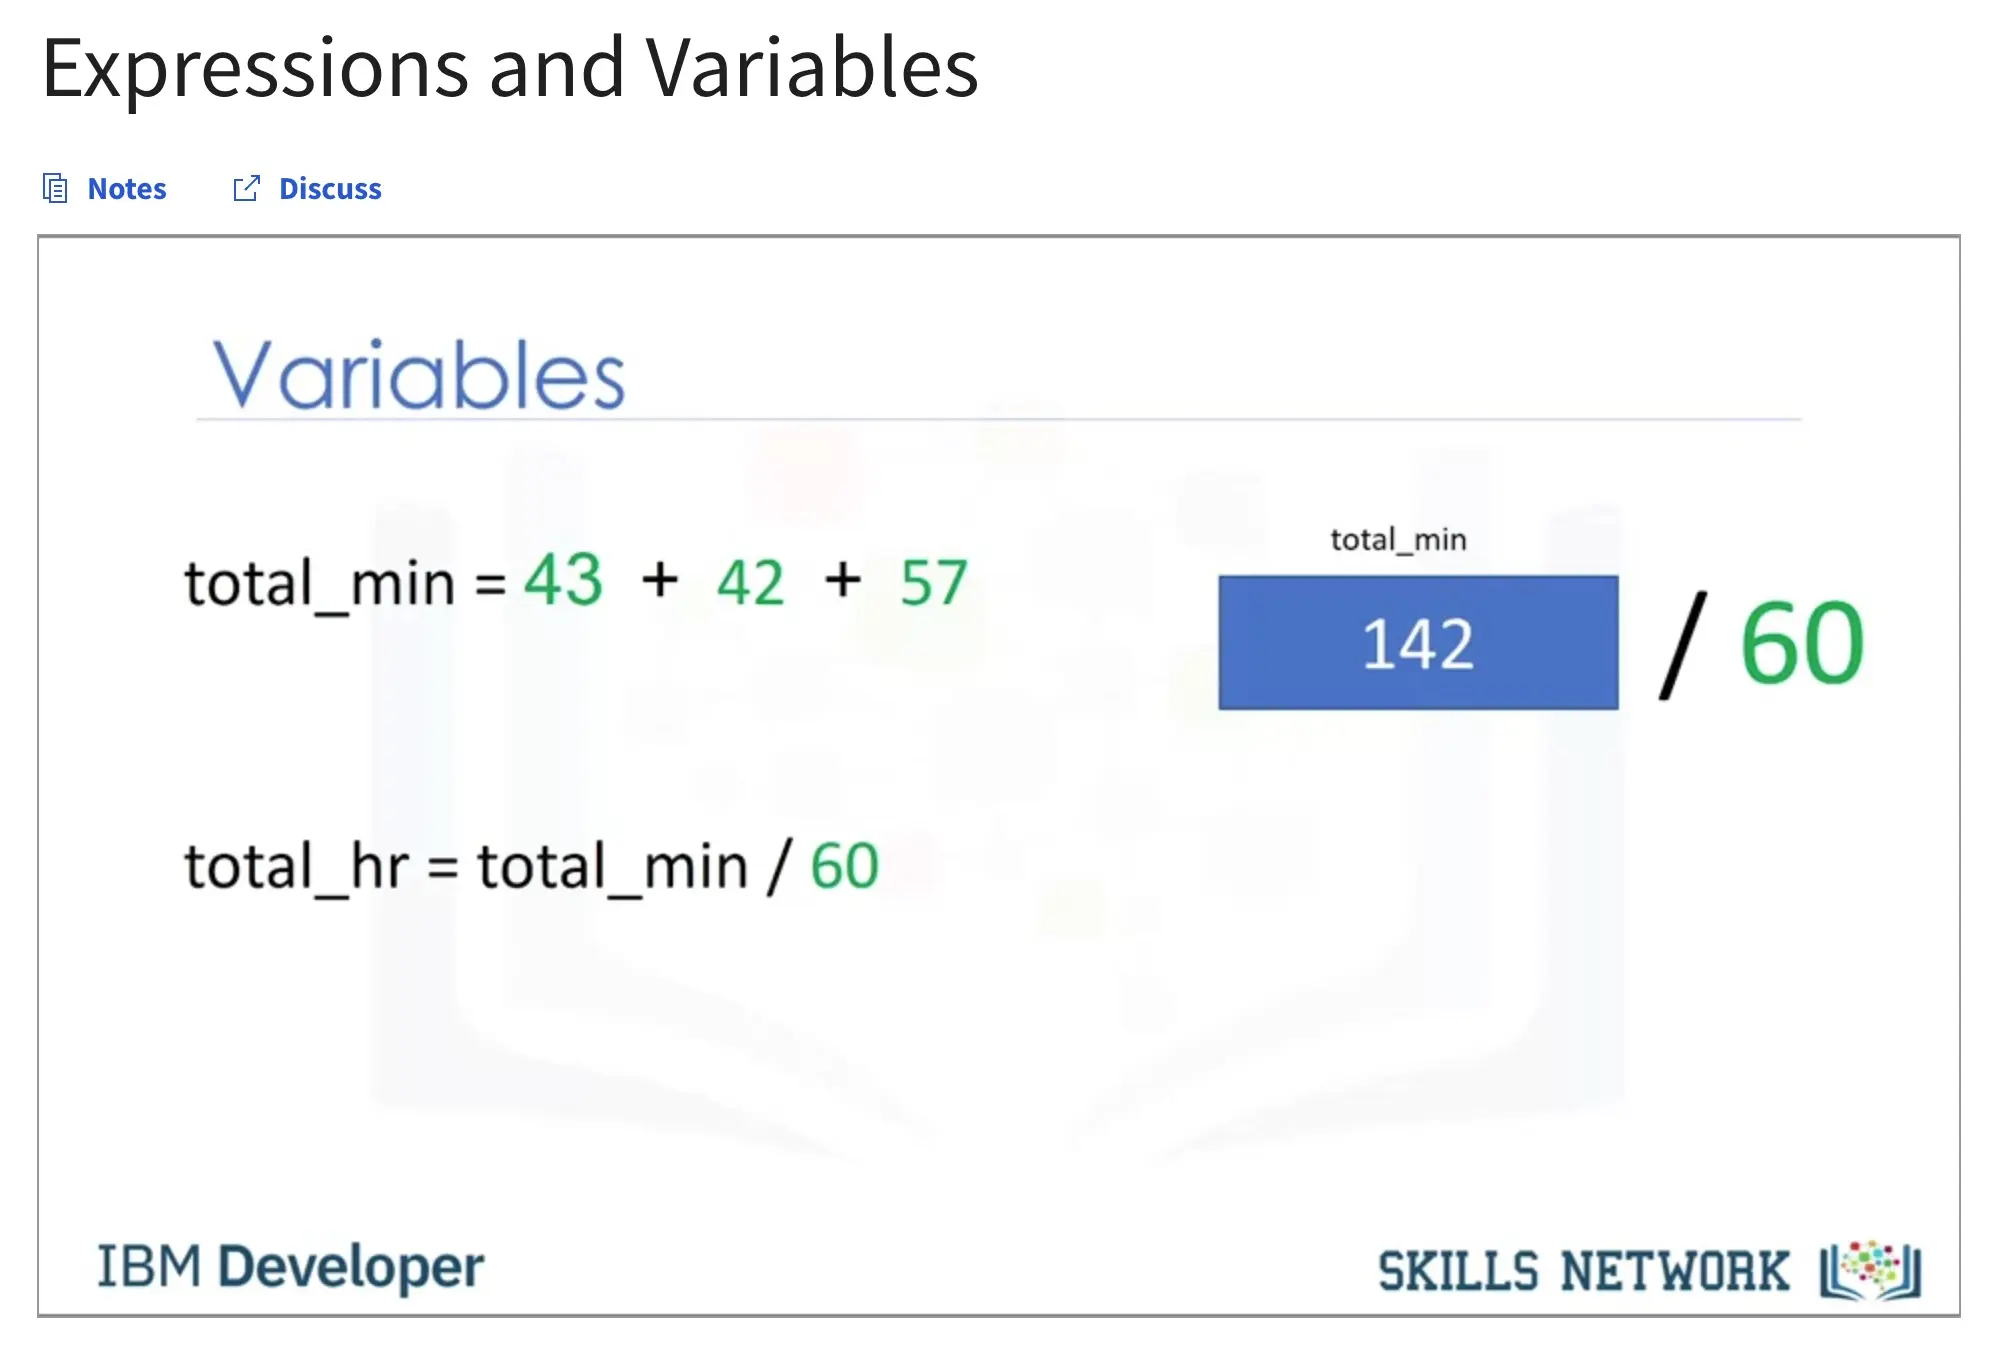1994x1358 pixels.
Task: Click the large green 60 beside the box
Action: (x=1802, y=643)
